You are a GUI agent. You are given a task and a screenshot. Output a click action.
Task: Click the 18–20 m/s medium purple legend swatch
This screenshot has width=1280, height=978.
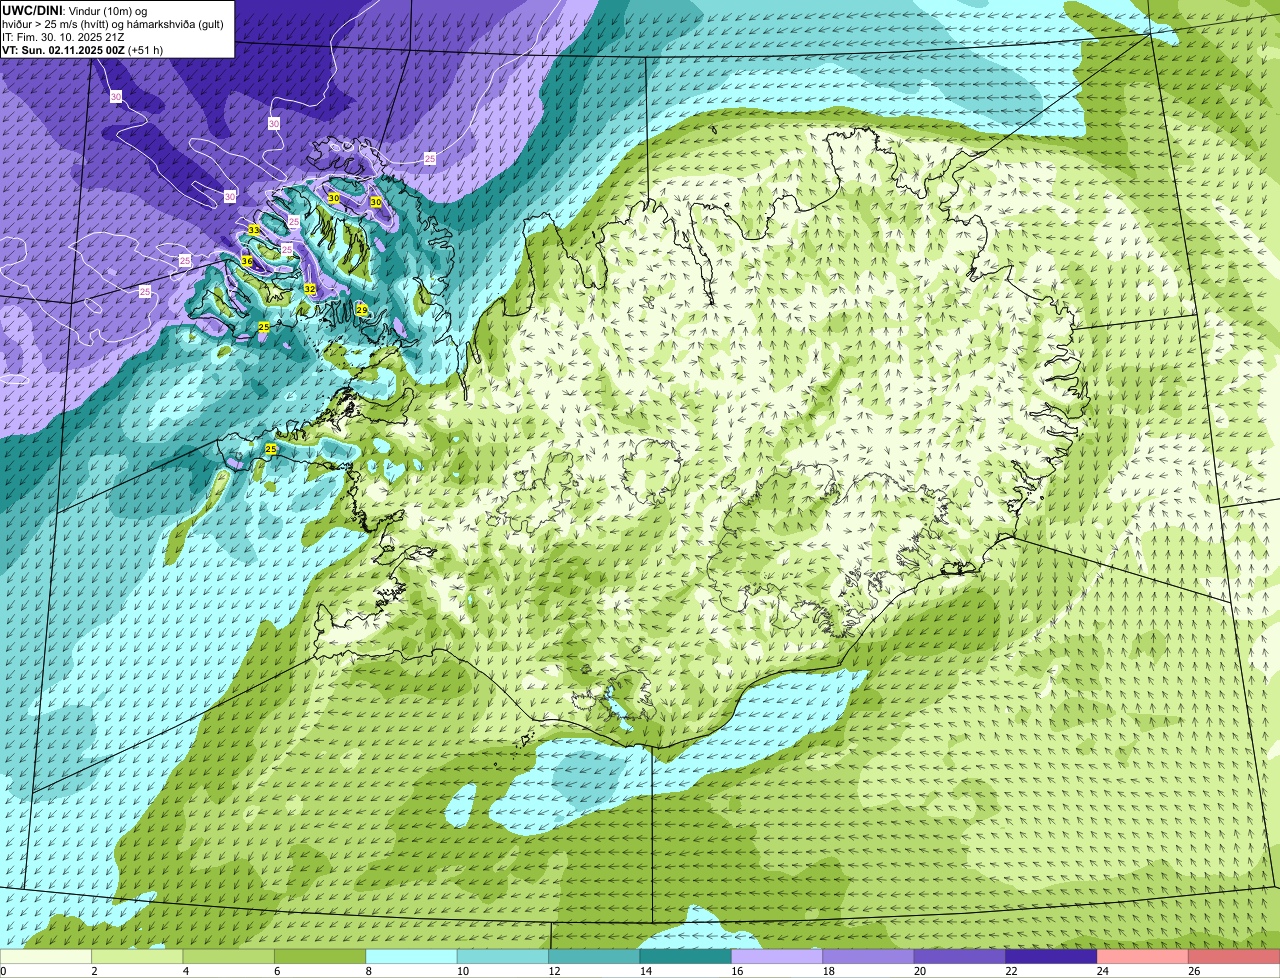point(868,956)
